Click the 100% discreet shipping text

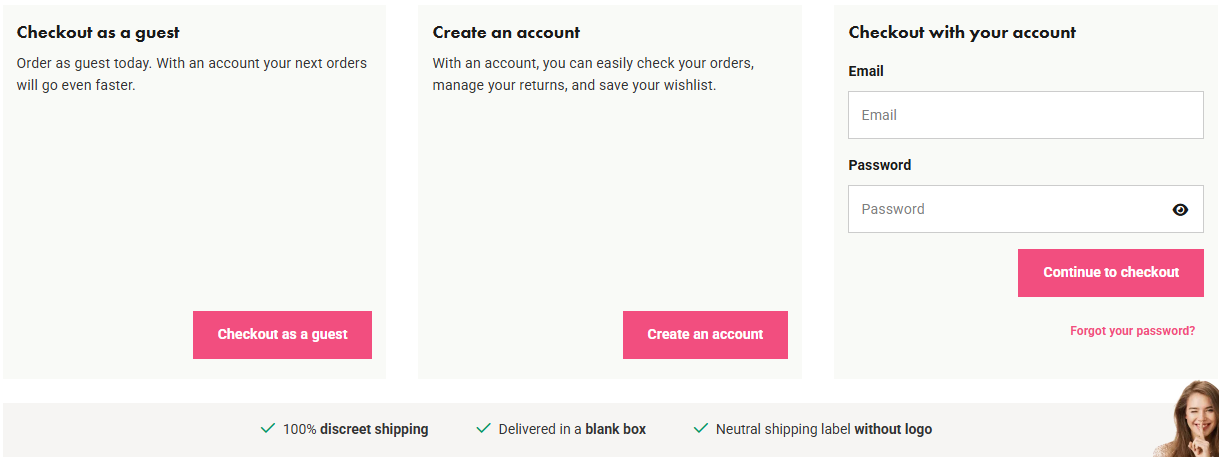click(x=355, y=429)
